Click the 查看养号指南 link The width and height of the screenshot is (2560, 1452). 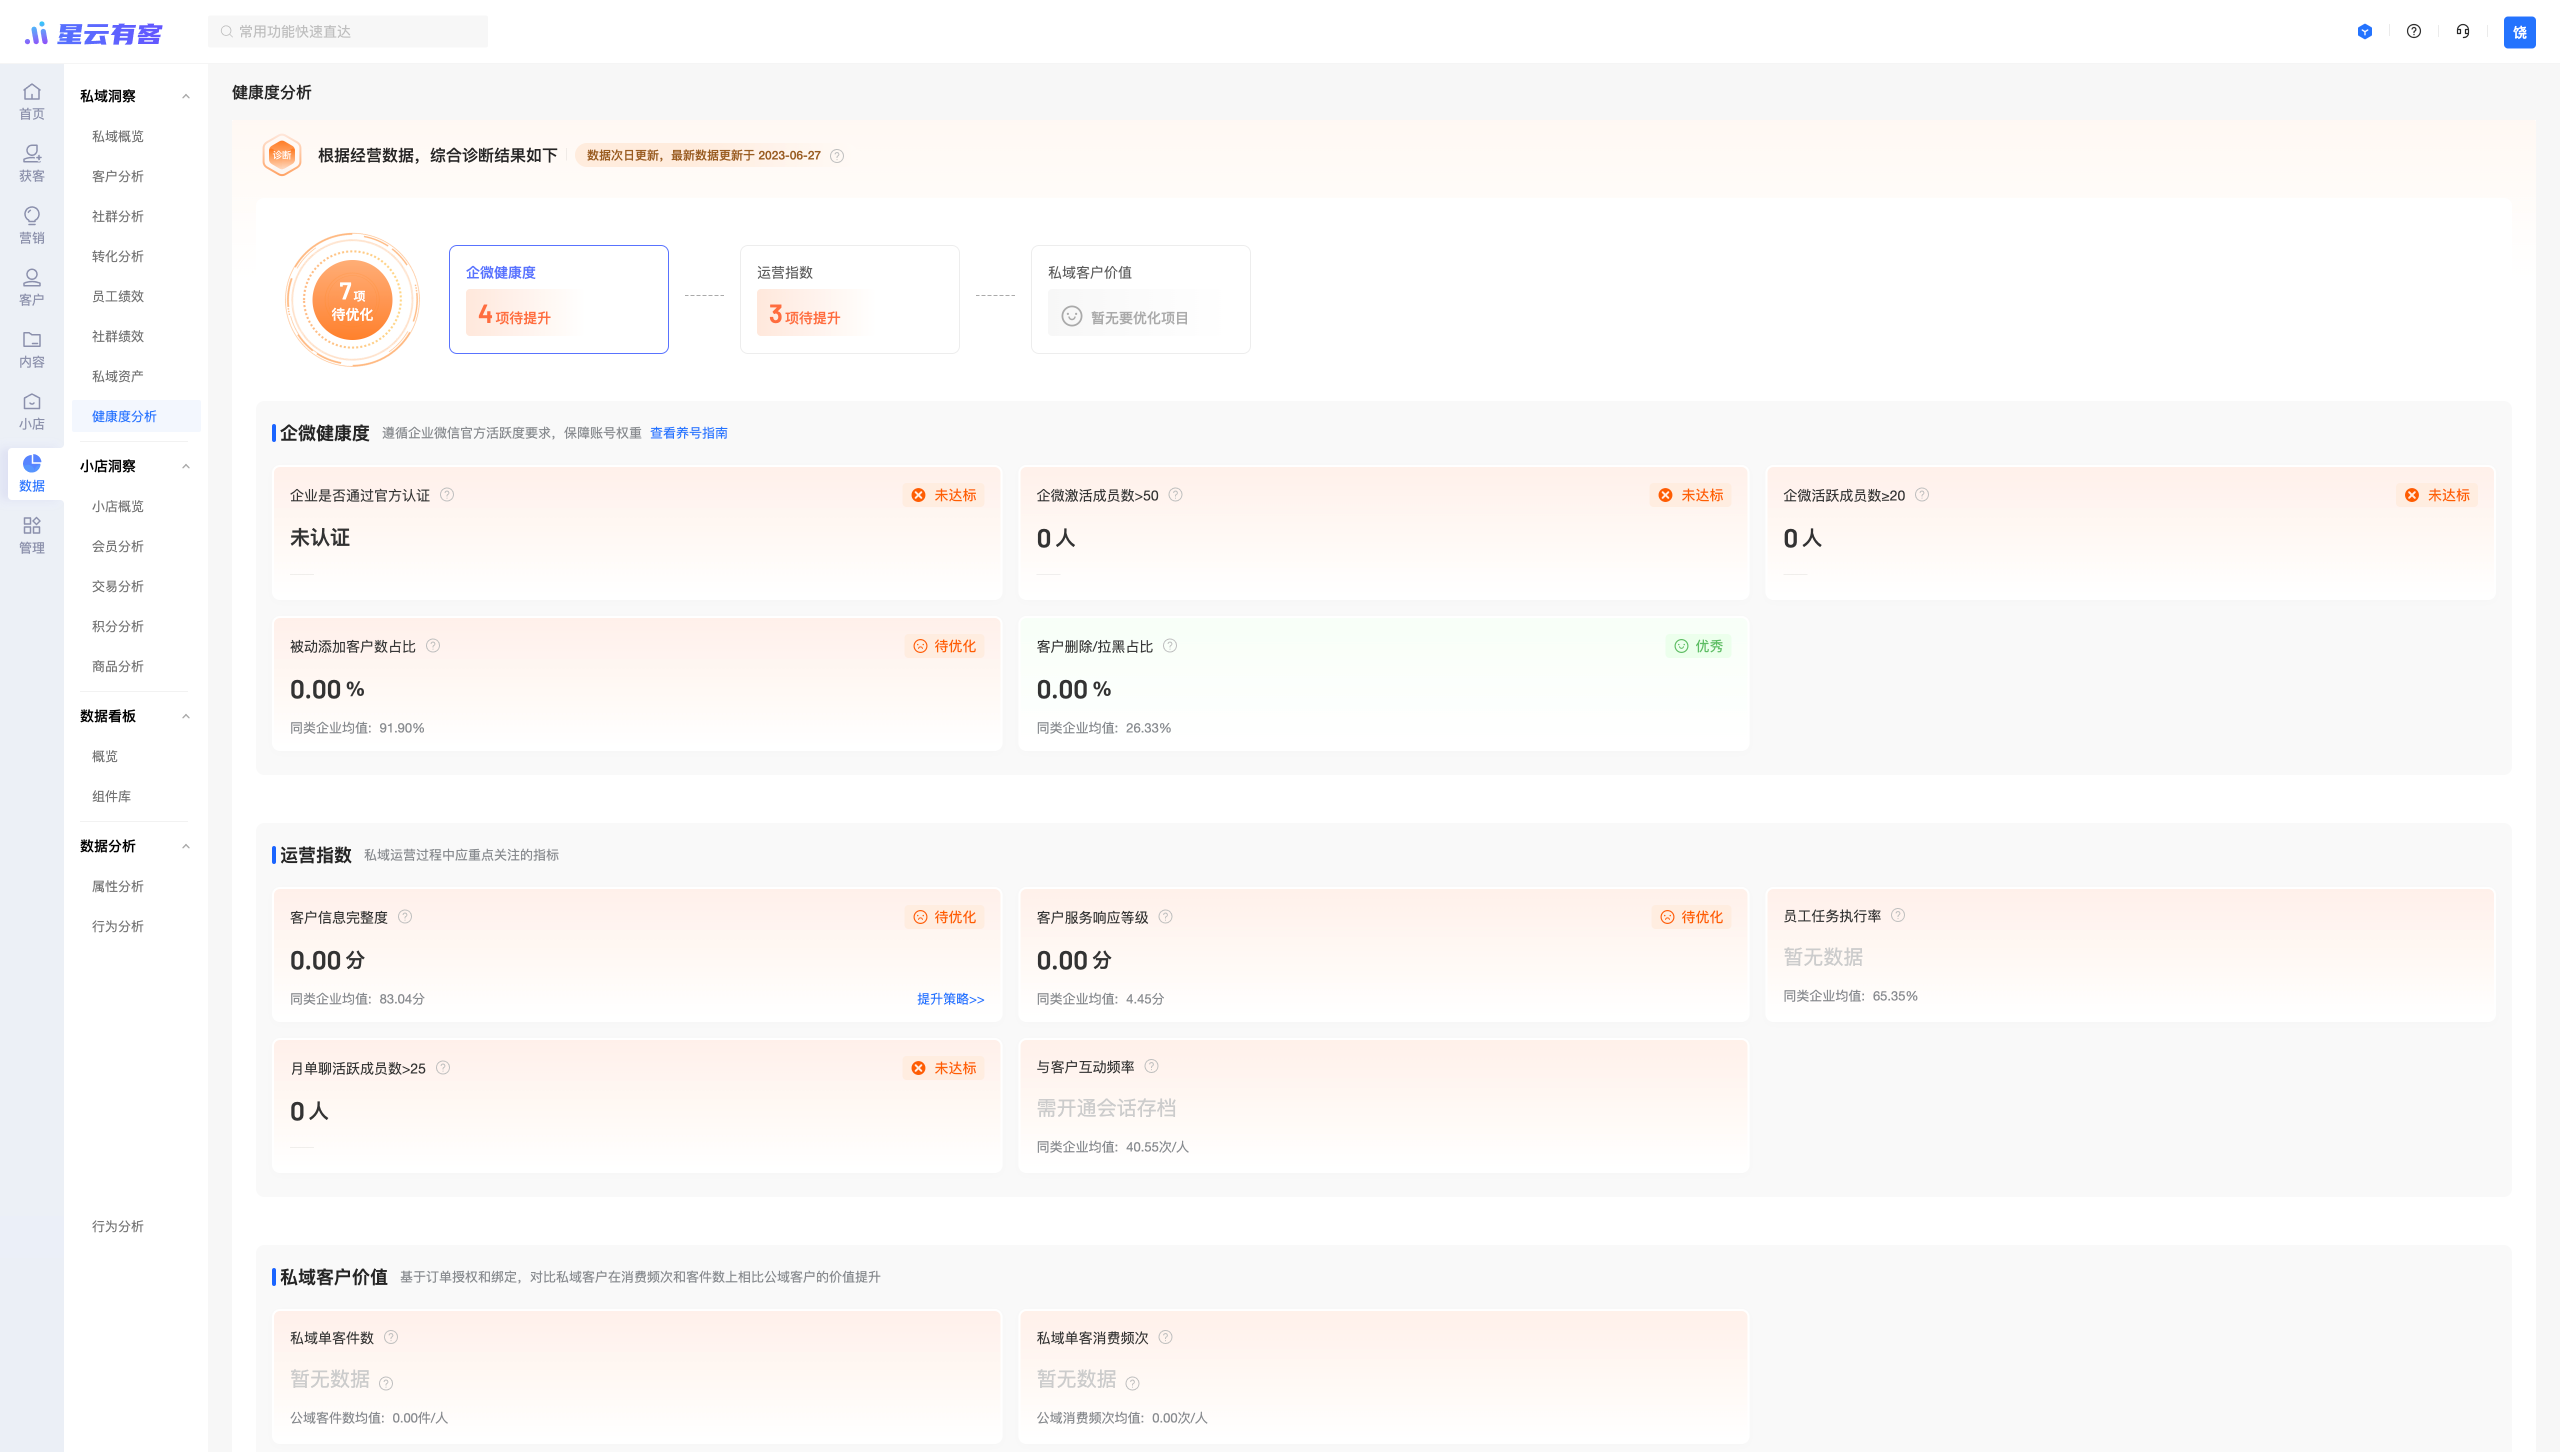688,433
